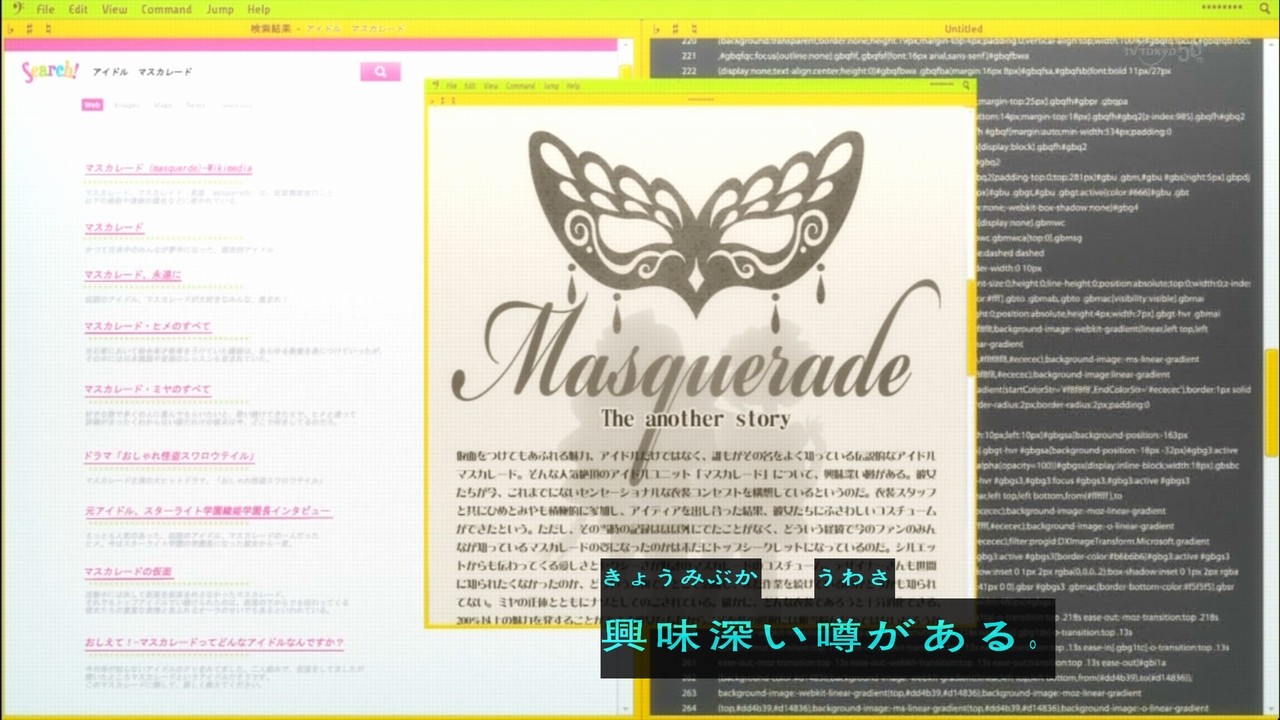This screenshot has width=1280, height=720.
Task: Open the ドラマ「おしゃれ怪盗スワロウテイル」 result
Action: [170, 456]
